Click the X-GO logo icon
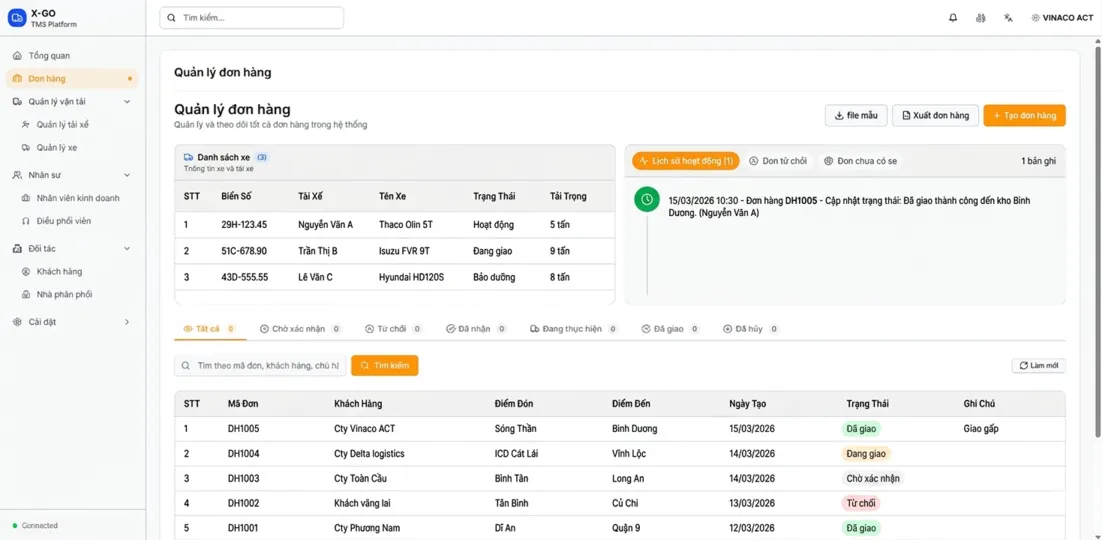The image size is (1102, 540). (x=16, y=18)
